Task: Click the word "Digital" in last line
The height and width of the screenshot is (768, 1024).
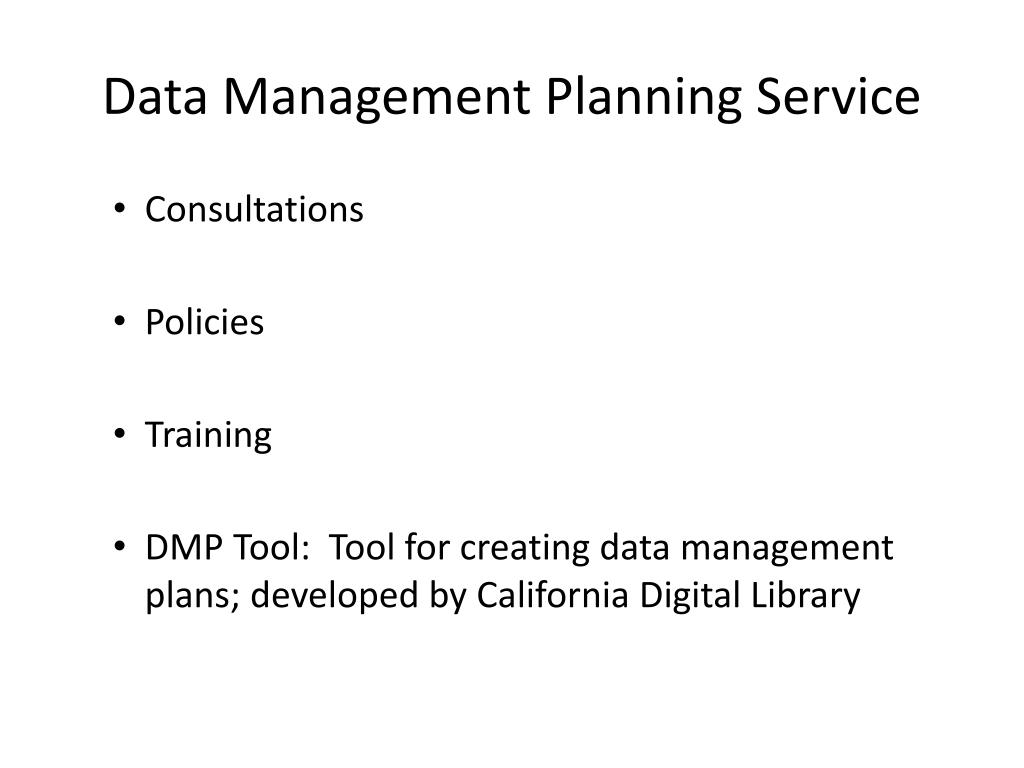Action: (690, 598)
